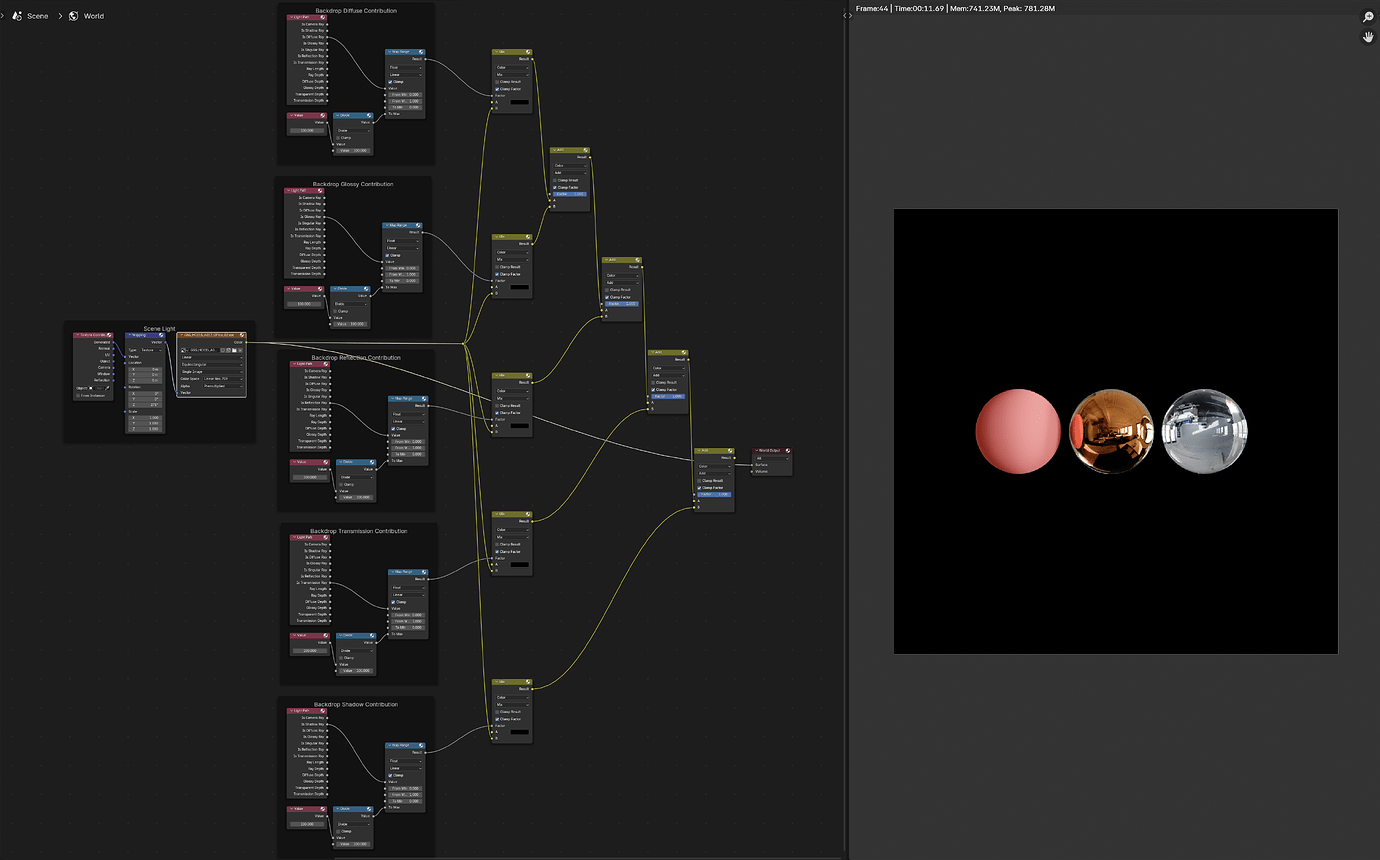The image size is (1380, 860).
Task: Click the preview sphere icon on World Output node
Action: point(787,451)
